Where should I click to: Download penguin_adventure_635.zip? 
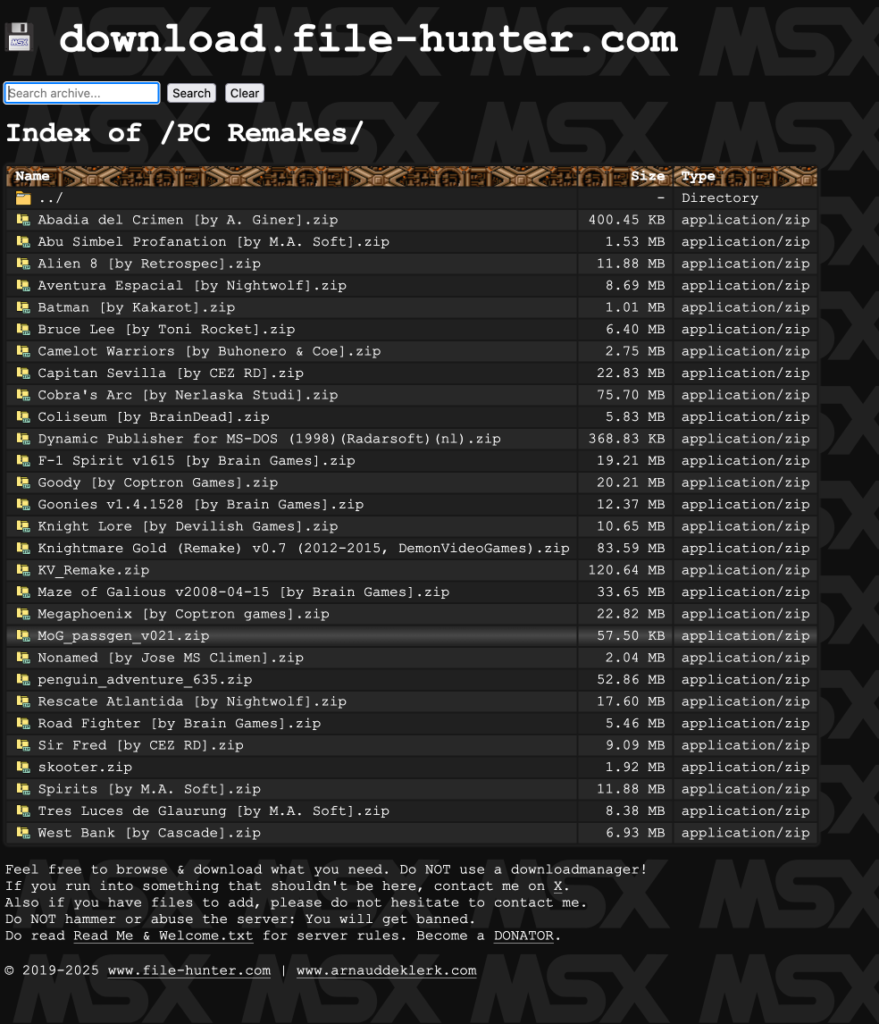click(x=144, y=680)
